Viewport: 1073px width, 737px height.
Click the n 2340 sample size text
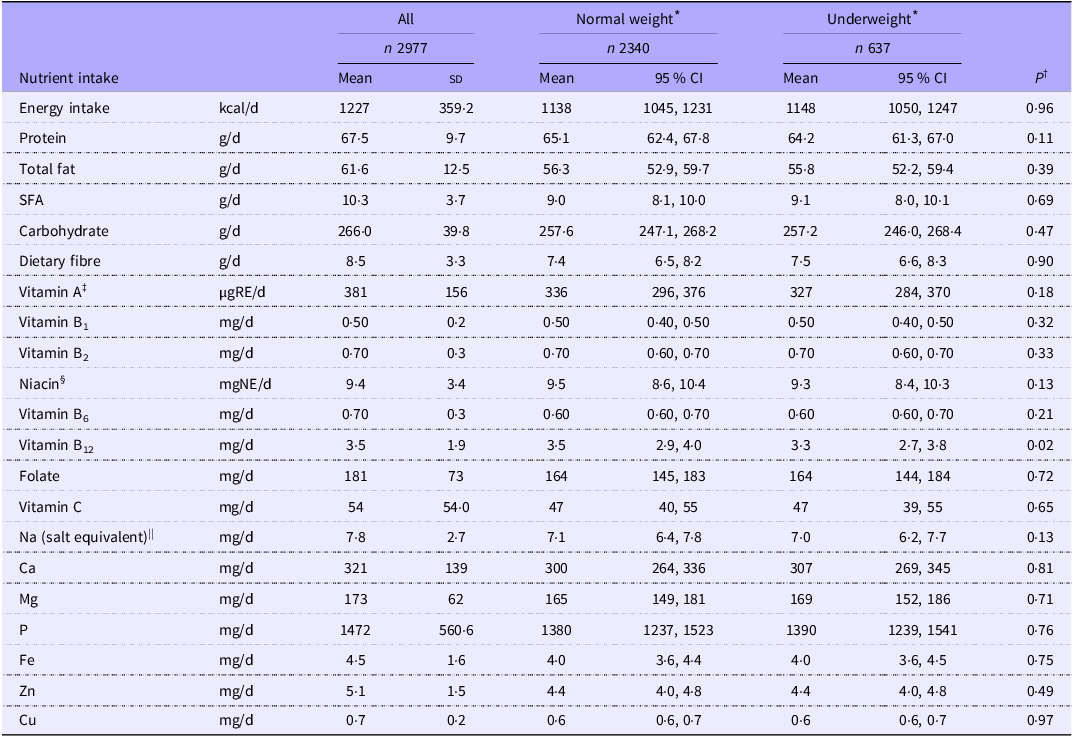628,49
